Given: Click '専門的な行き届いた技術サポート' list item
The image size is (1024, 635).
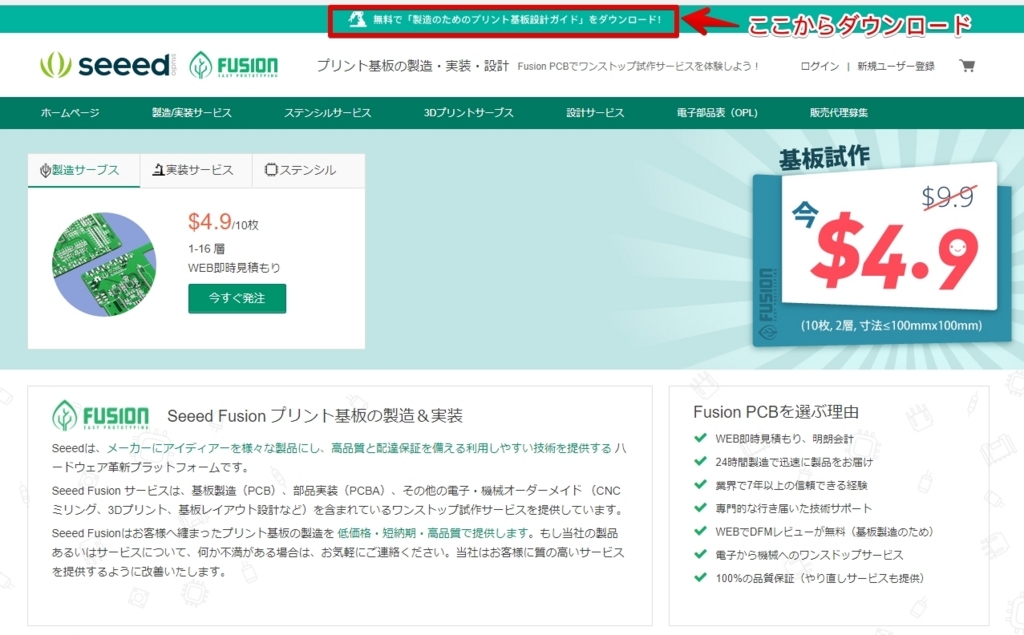Looking at the screenshot, I should pos(793,508).
